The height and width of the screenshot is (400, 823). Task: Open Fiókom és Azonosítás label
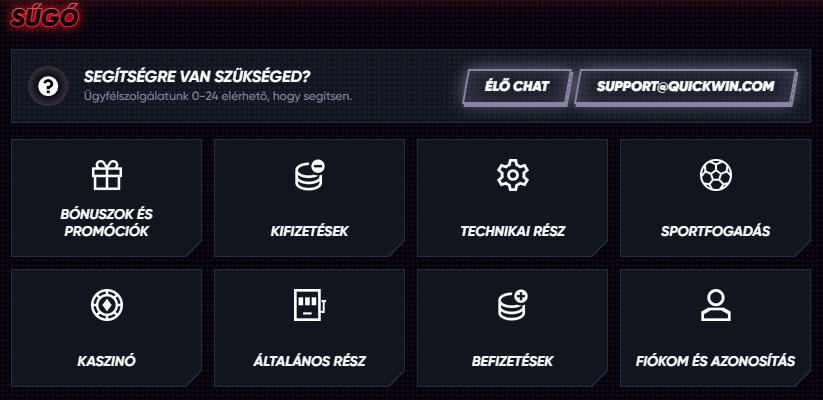715,360
